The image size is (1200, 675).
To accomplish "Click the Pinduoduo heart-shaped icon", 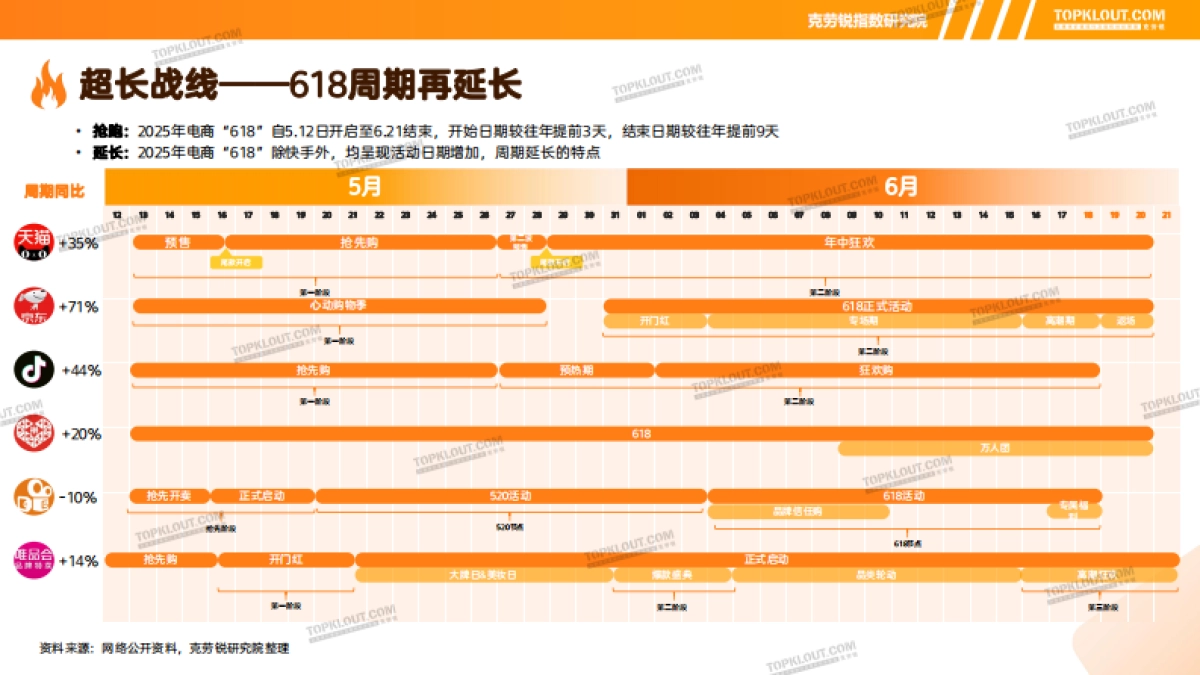I will point(32,435).
